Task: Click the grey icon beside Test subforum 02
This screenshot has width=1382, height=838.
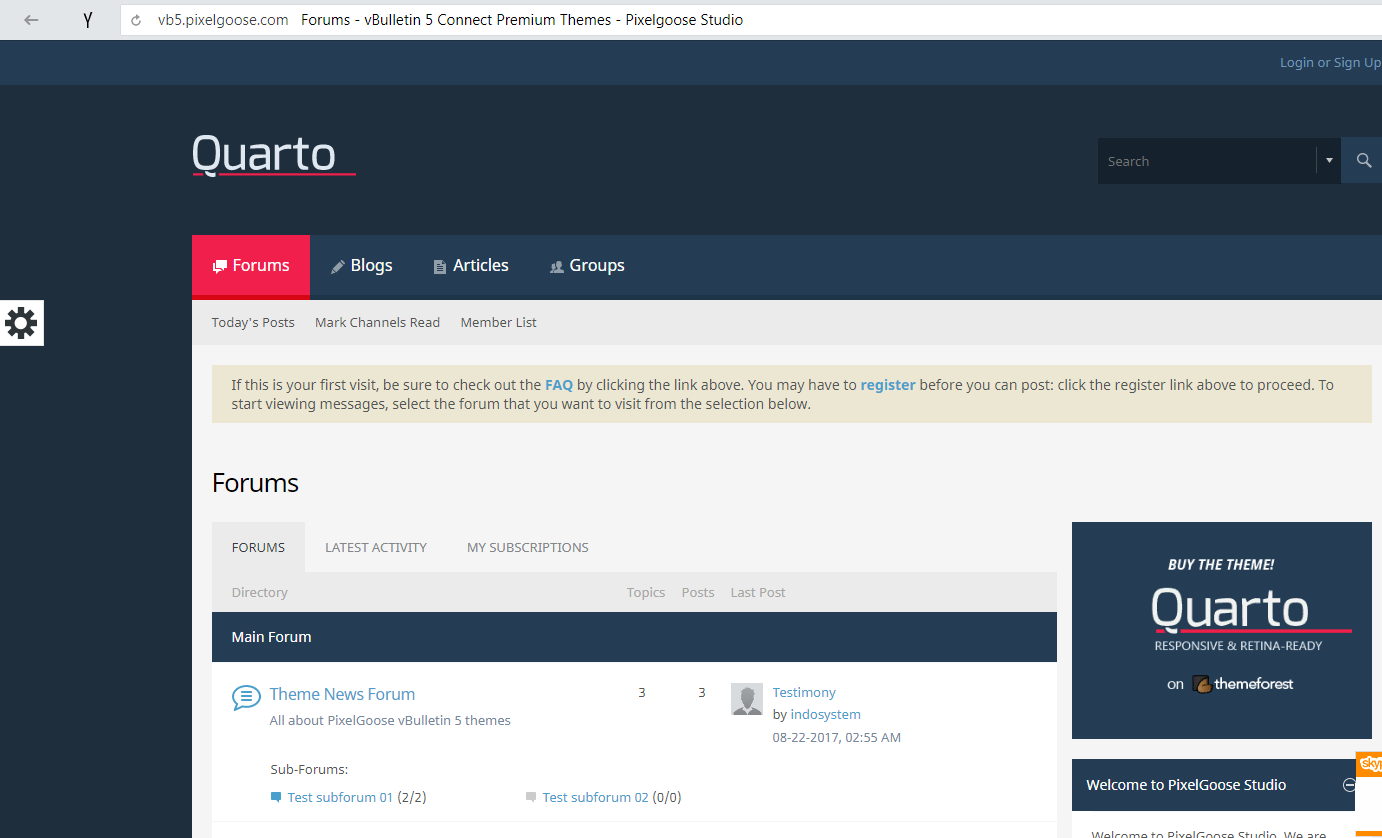Action: pos(531,797)
